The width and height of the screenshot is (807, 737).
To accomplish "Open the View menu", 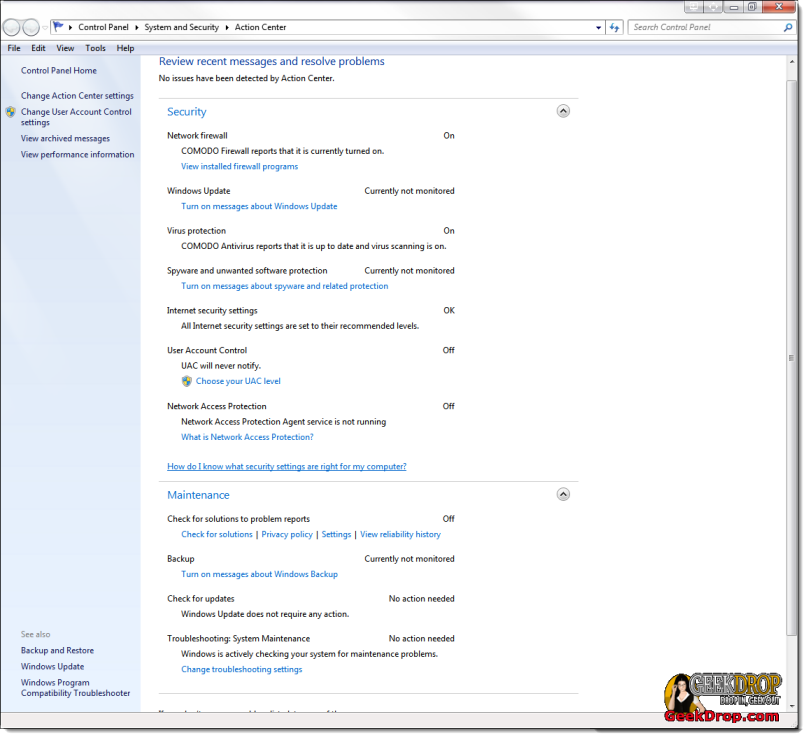I will (x=65, y=48).
